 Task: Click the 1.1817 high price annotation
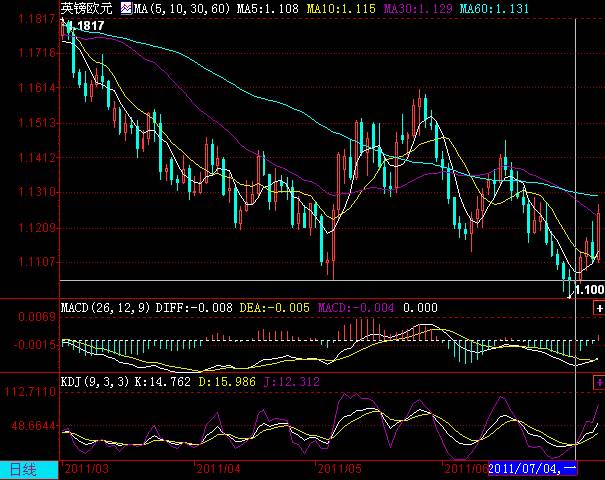pyautogui.click(x=86, y=26)
